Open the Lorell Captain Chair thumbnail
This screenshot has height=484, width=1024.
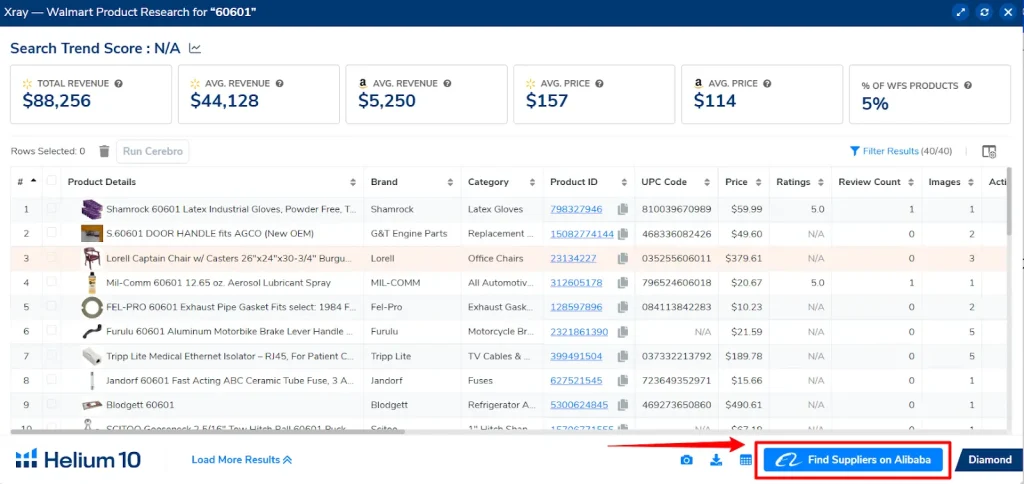(90, 258)
